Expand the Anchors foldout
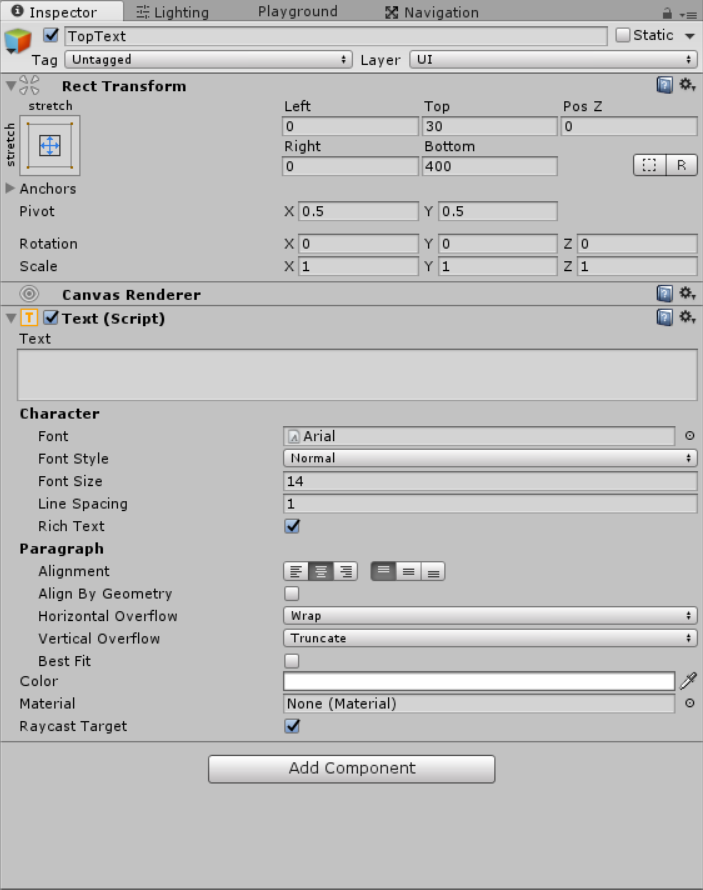Viewport: 703px width, 890px height. [x=10, y=188]
